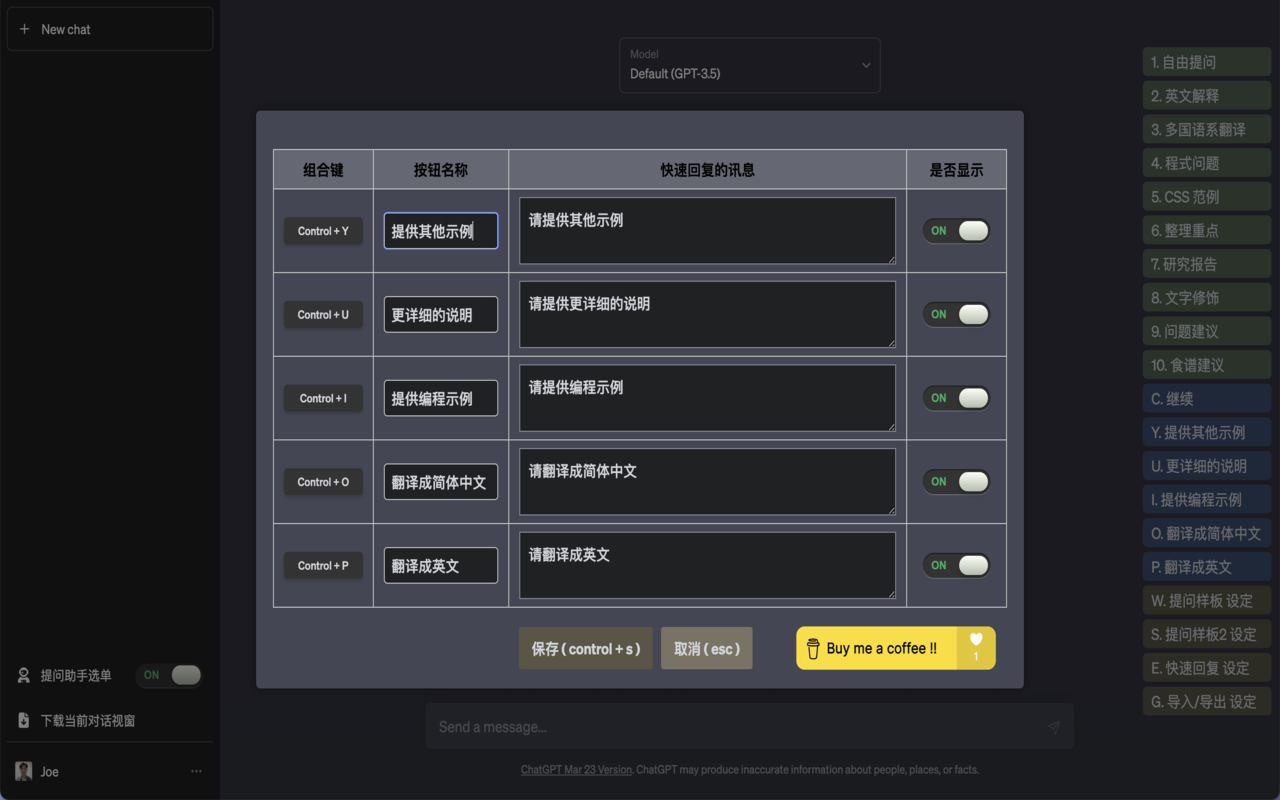Open W. 提问样板 设定
1280x800 pixels.
(1206, 600)
